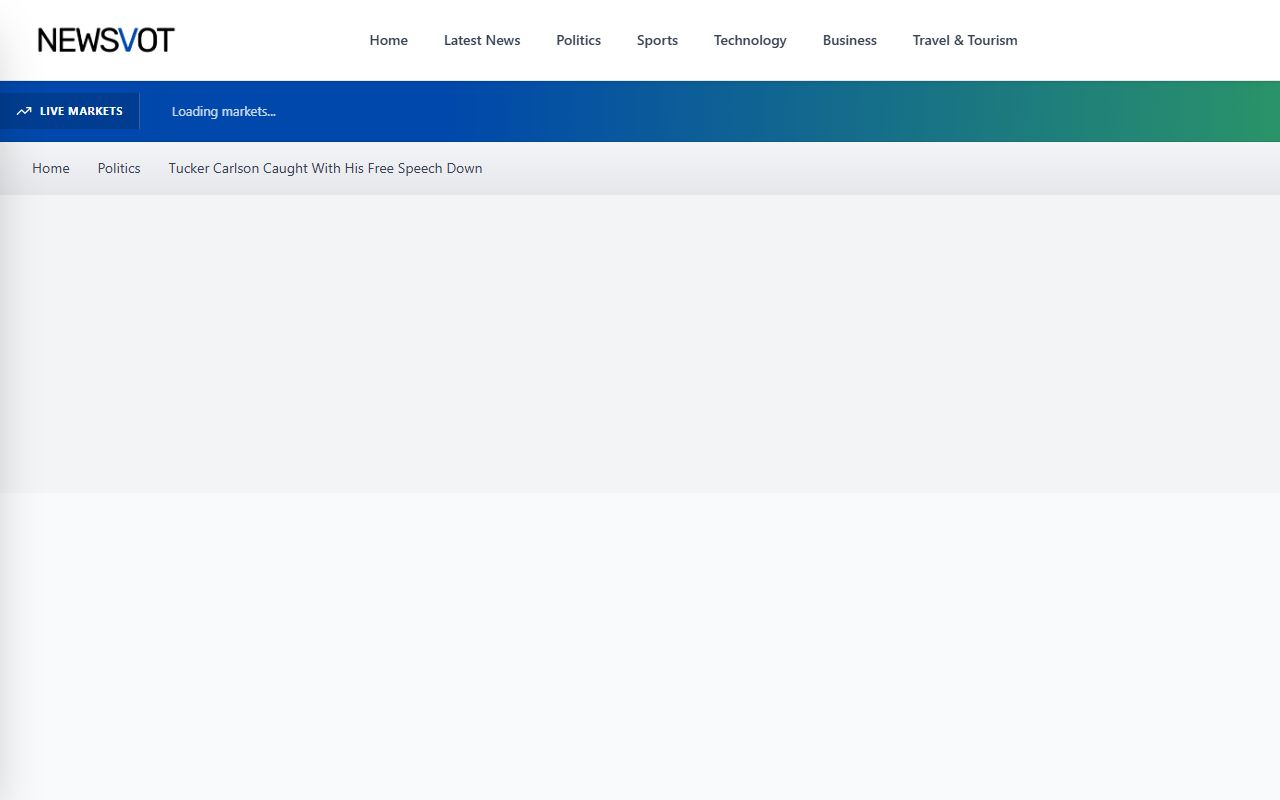Select Politics in the top navigation menu

click(578, 40)
